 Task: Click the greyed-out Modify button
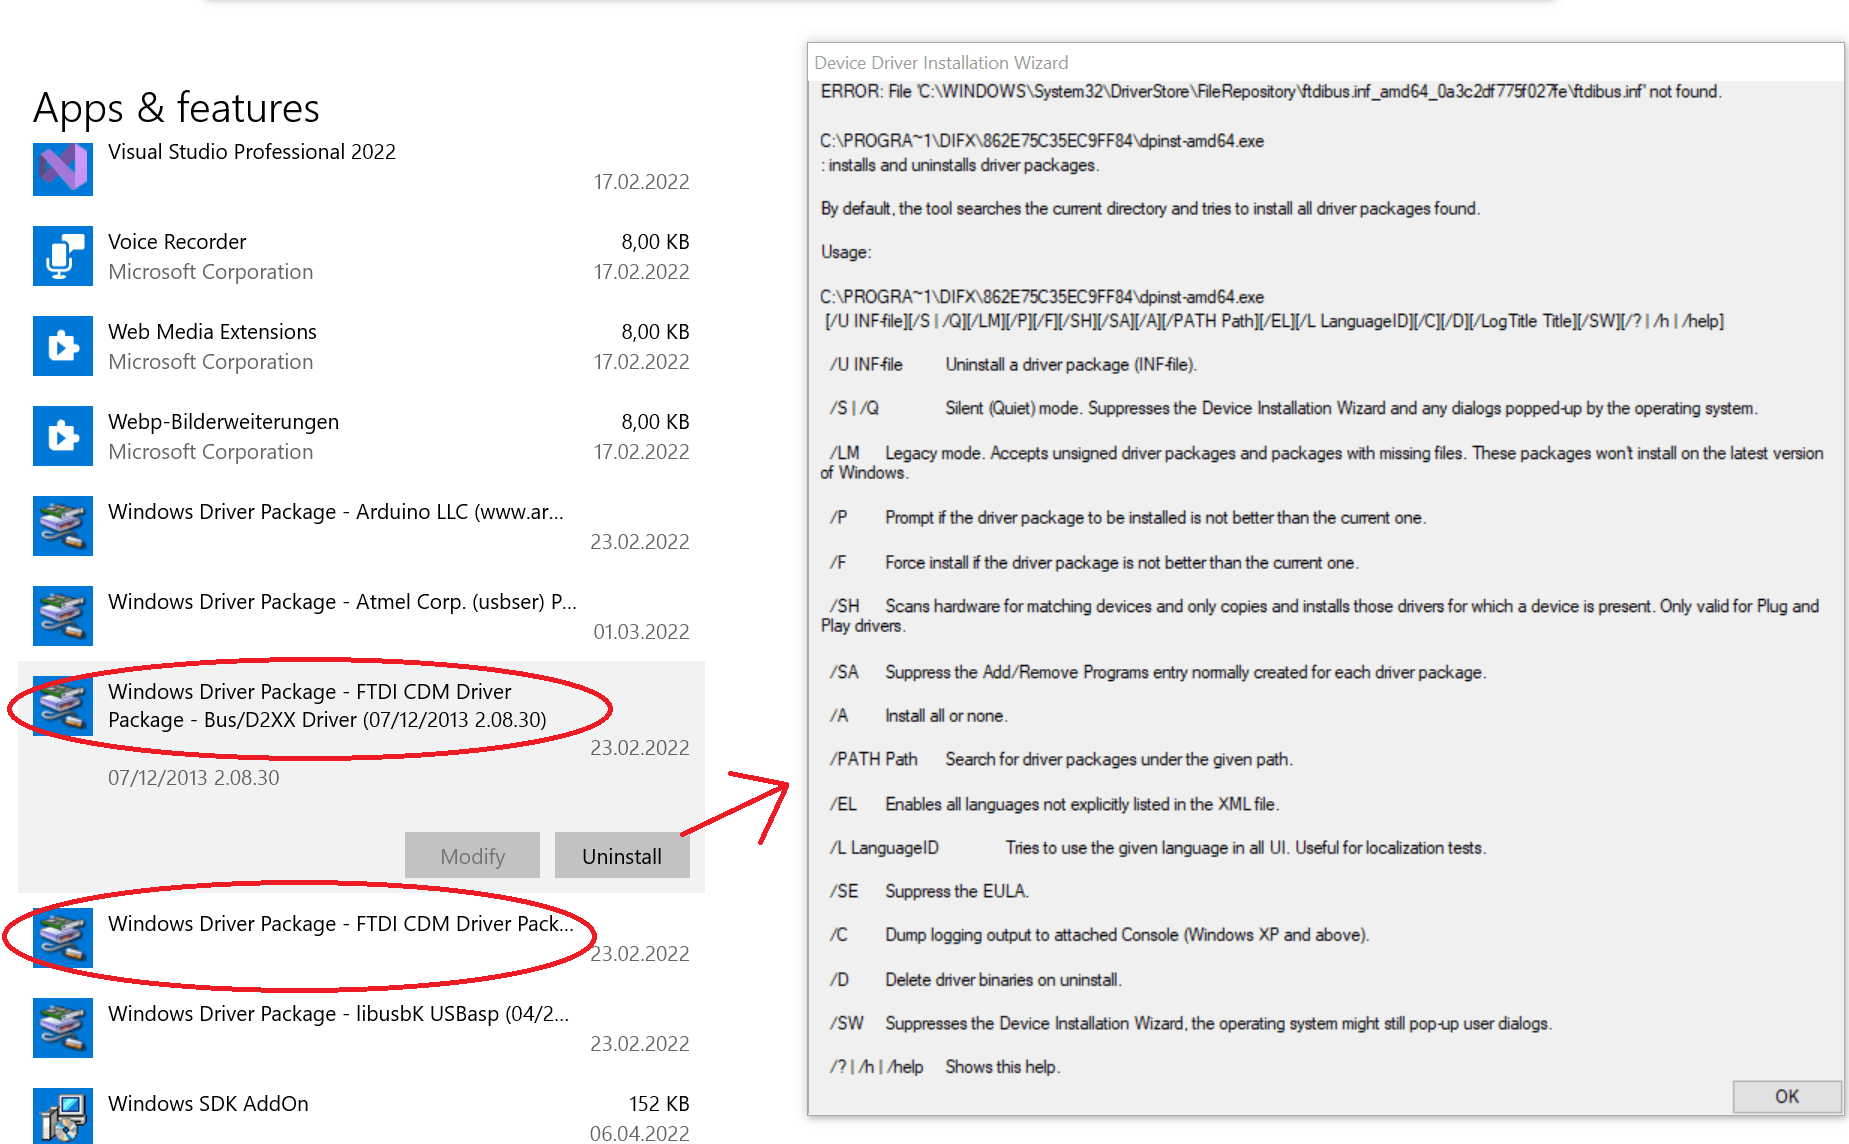point(472,856)
